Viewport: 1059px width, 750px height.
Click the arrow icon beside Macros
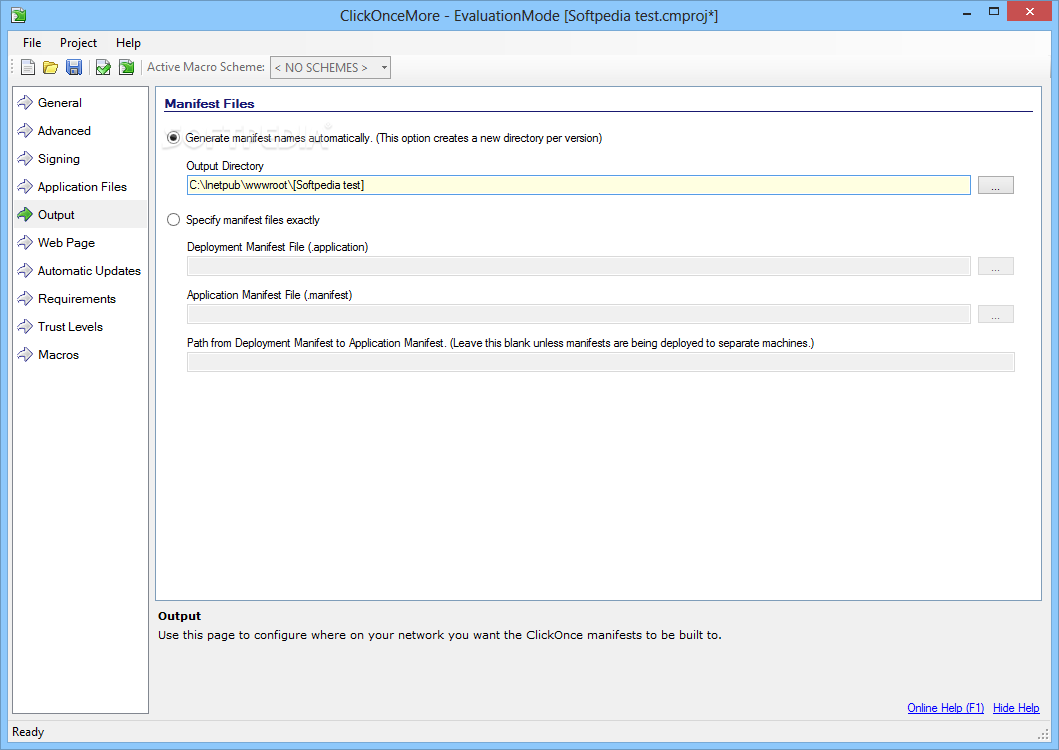tap(25, 355)
